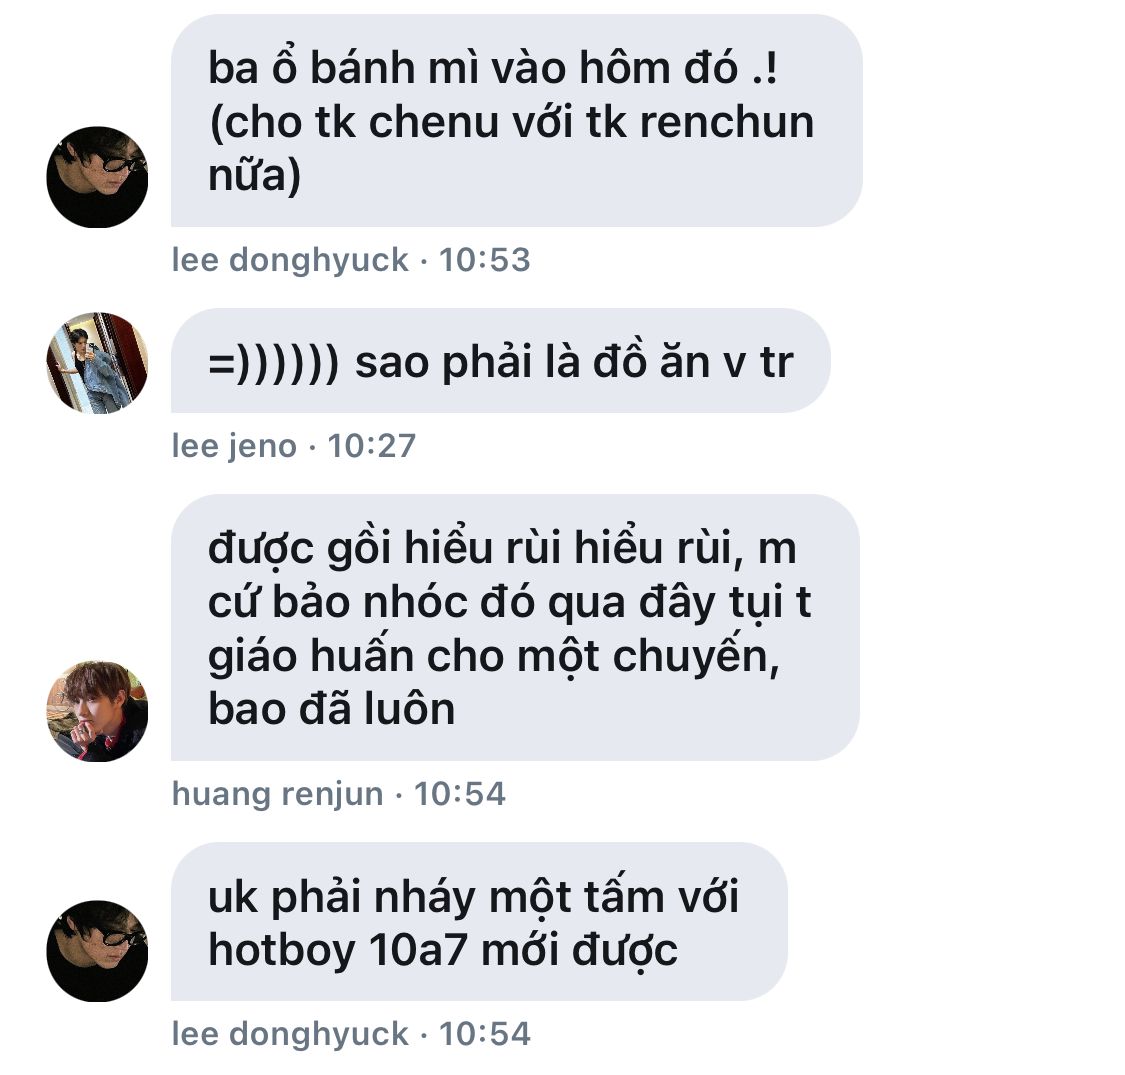Click the 10:54 timestamp under the hotboy message

(x=484, y=1034)
